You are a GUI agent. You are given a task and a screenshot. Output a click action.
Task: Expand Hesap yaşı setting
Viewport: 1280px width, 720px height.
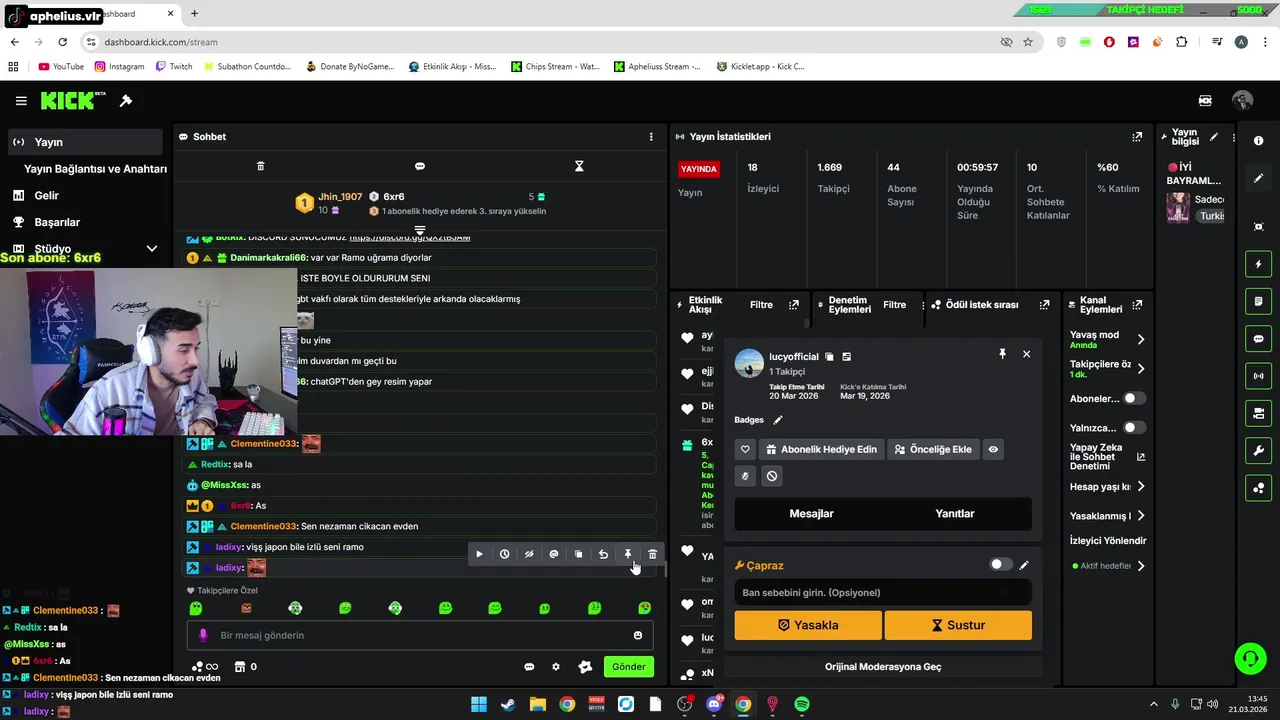[1141, 487]
